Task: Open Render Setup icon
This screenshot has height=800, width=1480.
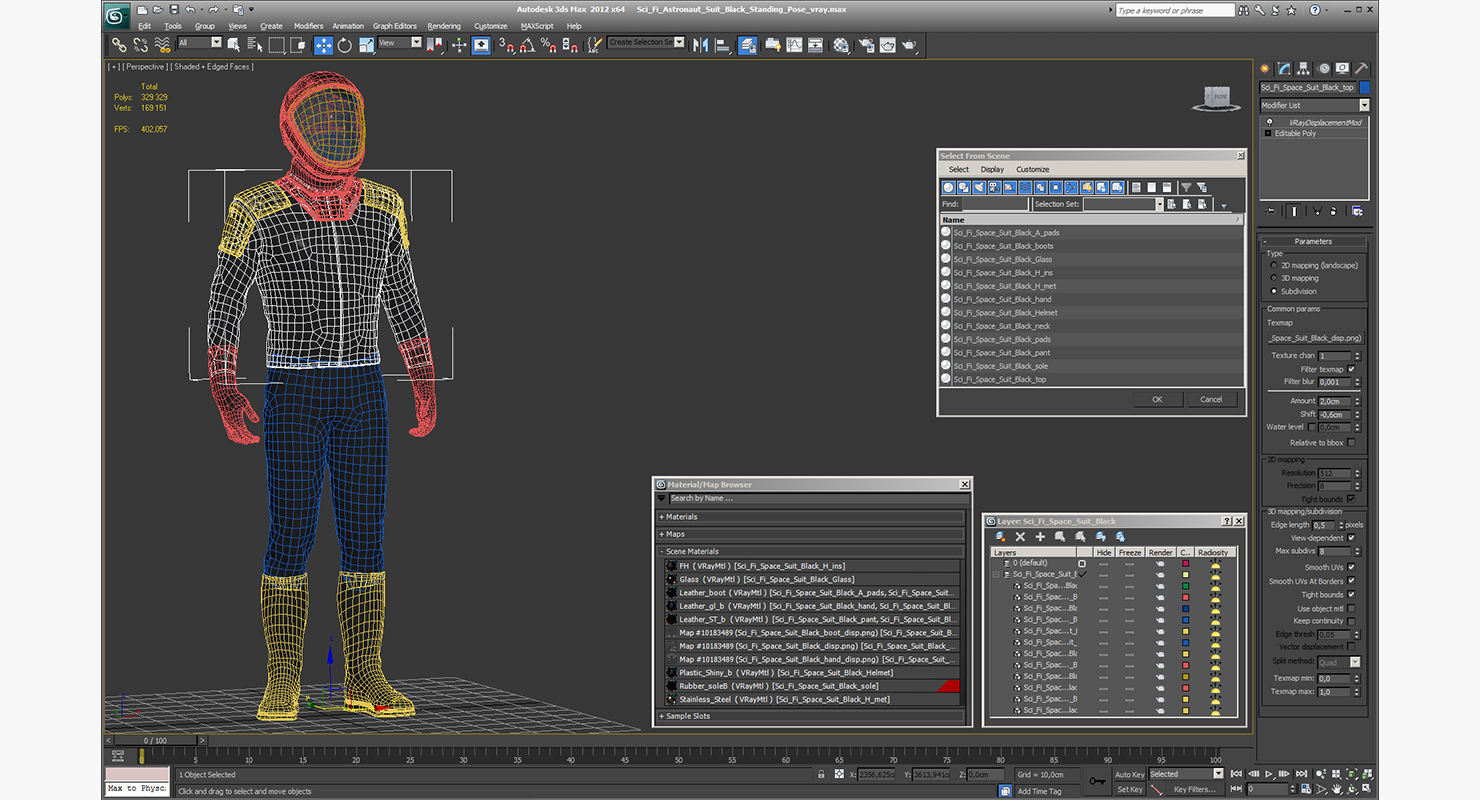Action: (865, 45)
